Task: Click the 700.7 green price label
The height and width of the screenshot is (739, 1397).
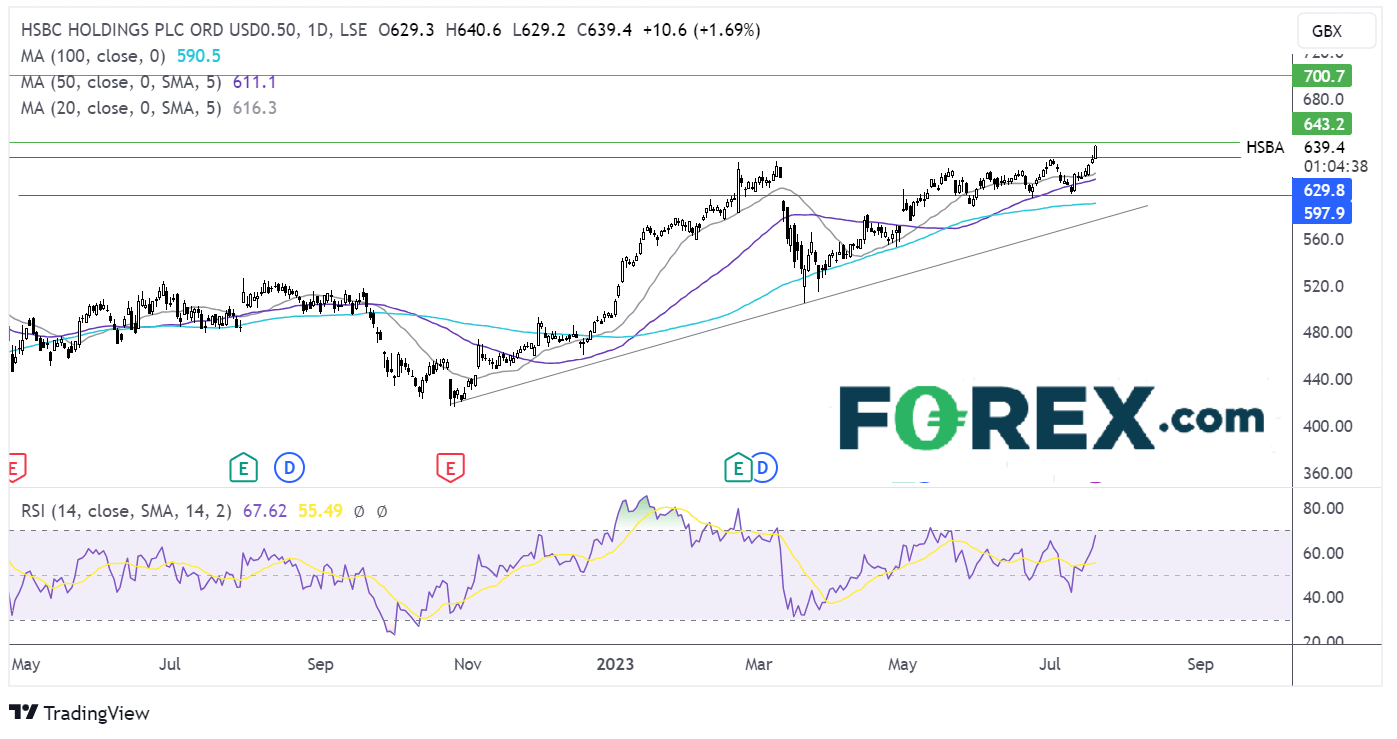Action: coord(1323,76)
